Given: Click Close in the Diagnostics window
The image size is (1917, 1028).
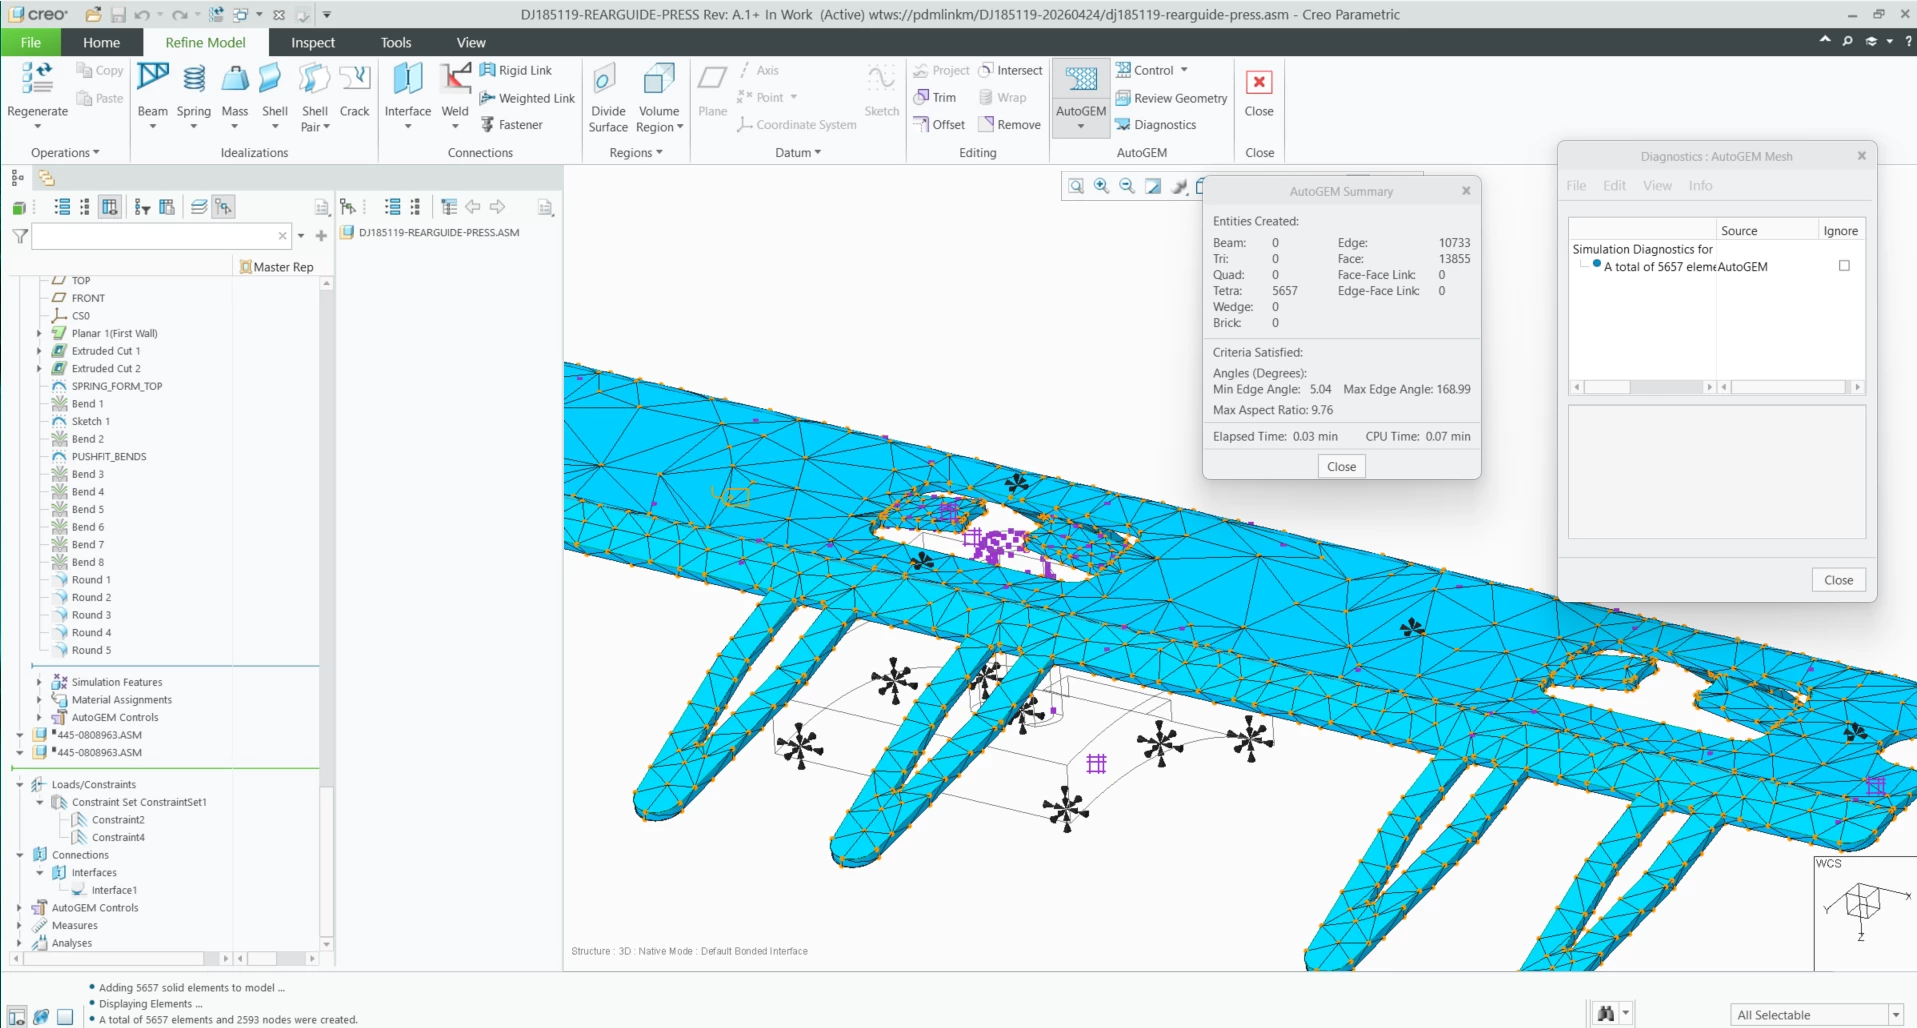Looking at the screenshot, I should pyautogui.click(x=1838, y=580).
